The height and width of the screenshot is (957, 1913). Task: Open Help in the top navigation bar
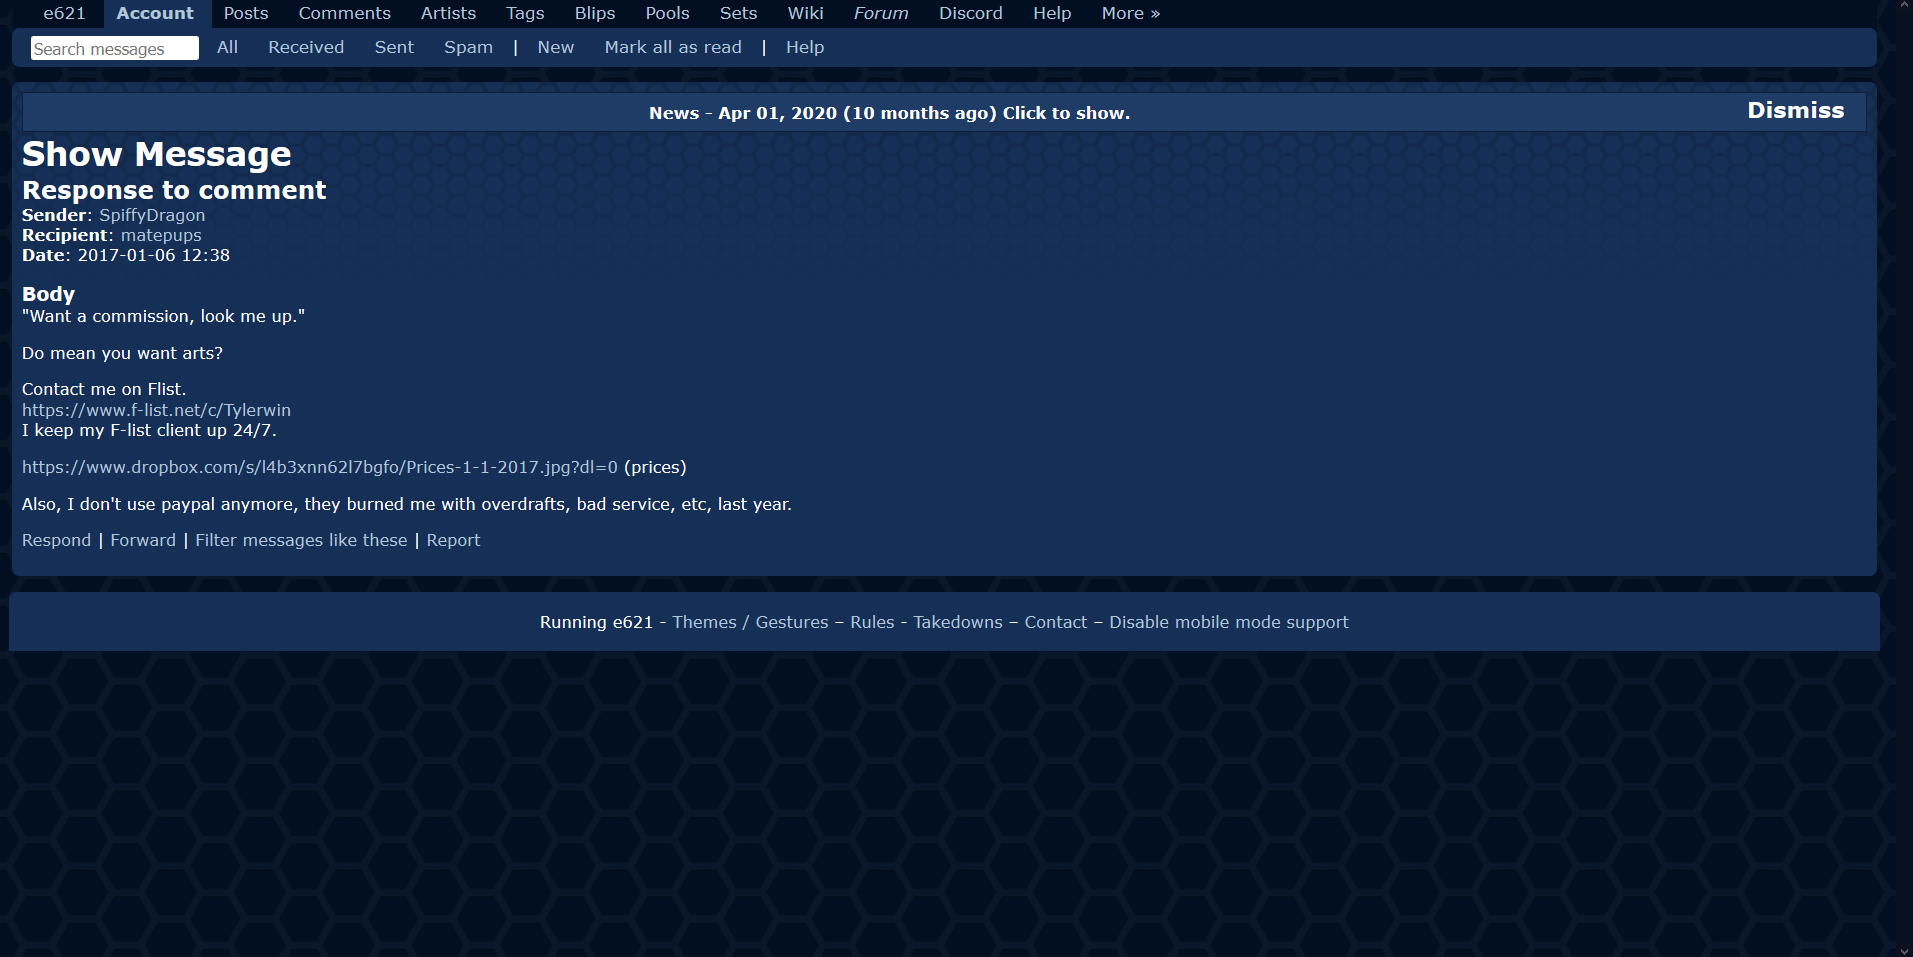coord(1052,13)
